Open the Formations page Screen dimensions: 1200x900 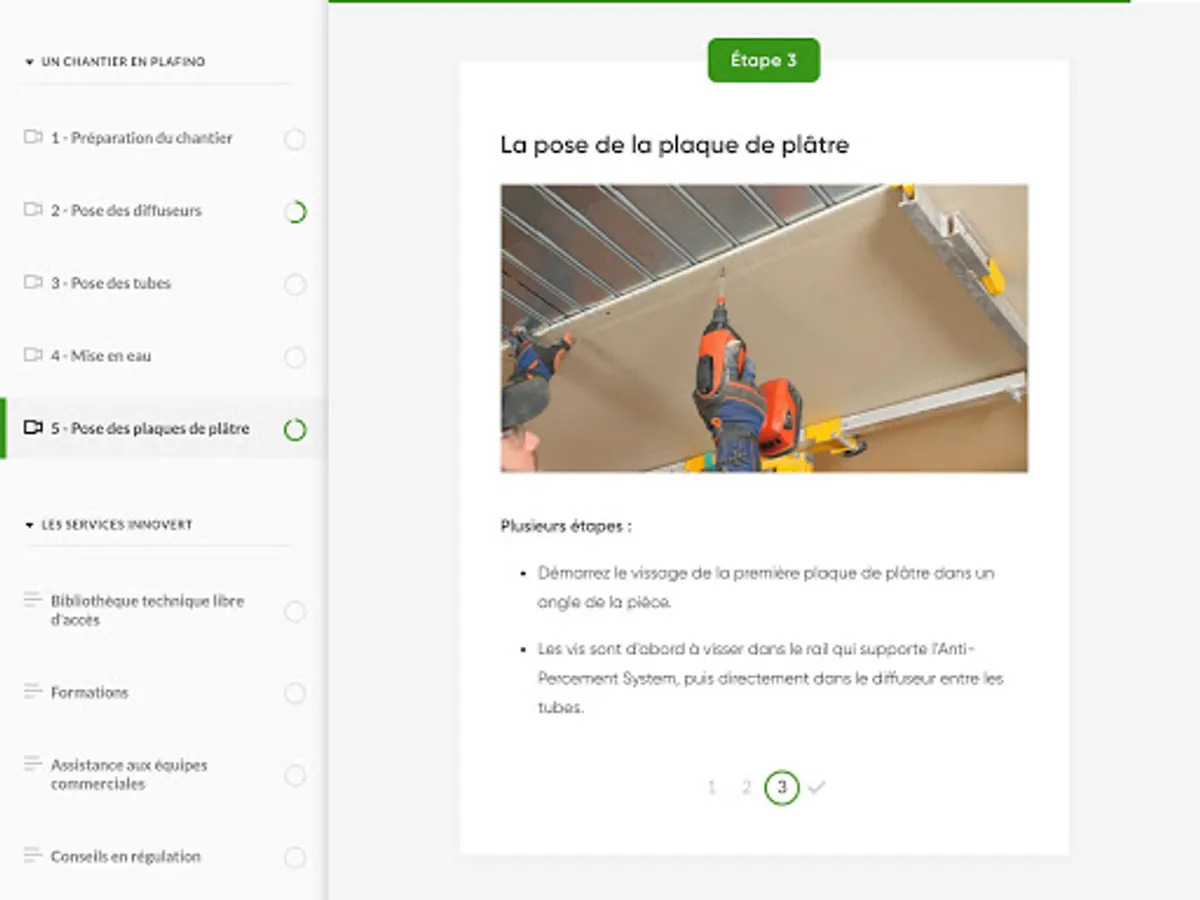(x=90, y=692)
